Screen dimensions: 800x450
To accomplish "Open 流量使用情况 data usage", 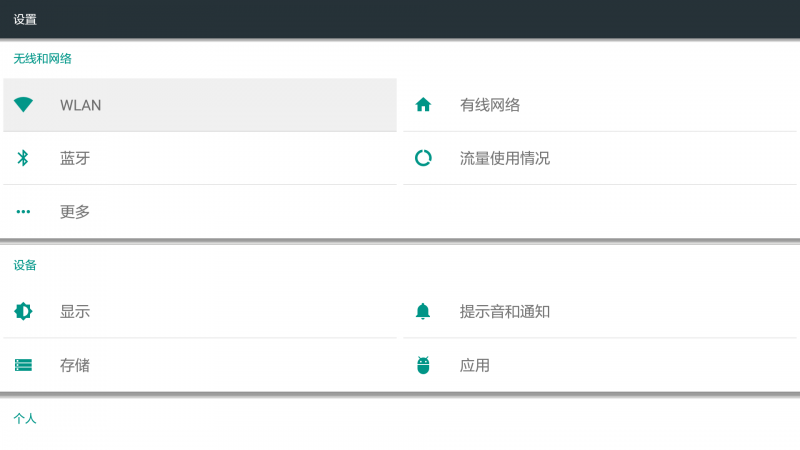I will point(505,158).
